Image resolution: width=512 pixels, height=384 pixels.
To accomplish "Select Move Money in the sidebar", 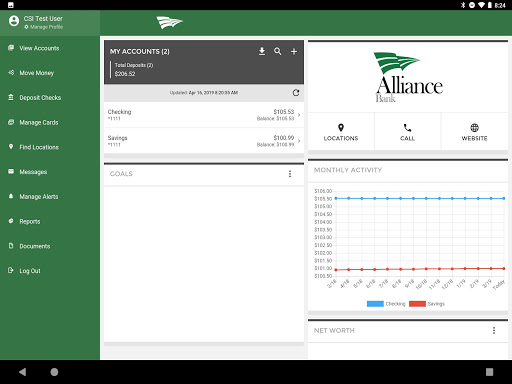I will tap(36, 73).
